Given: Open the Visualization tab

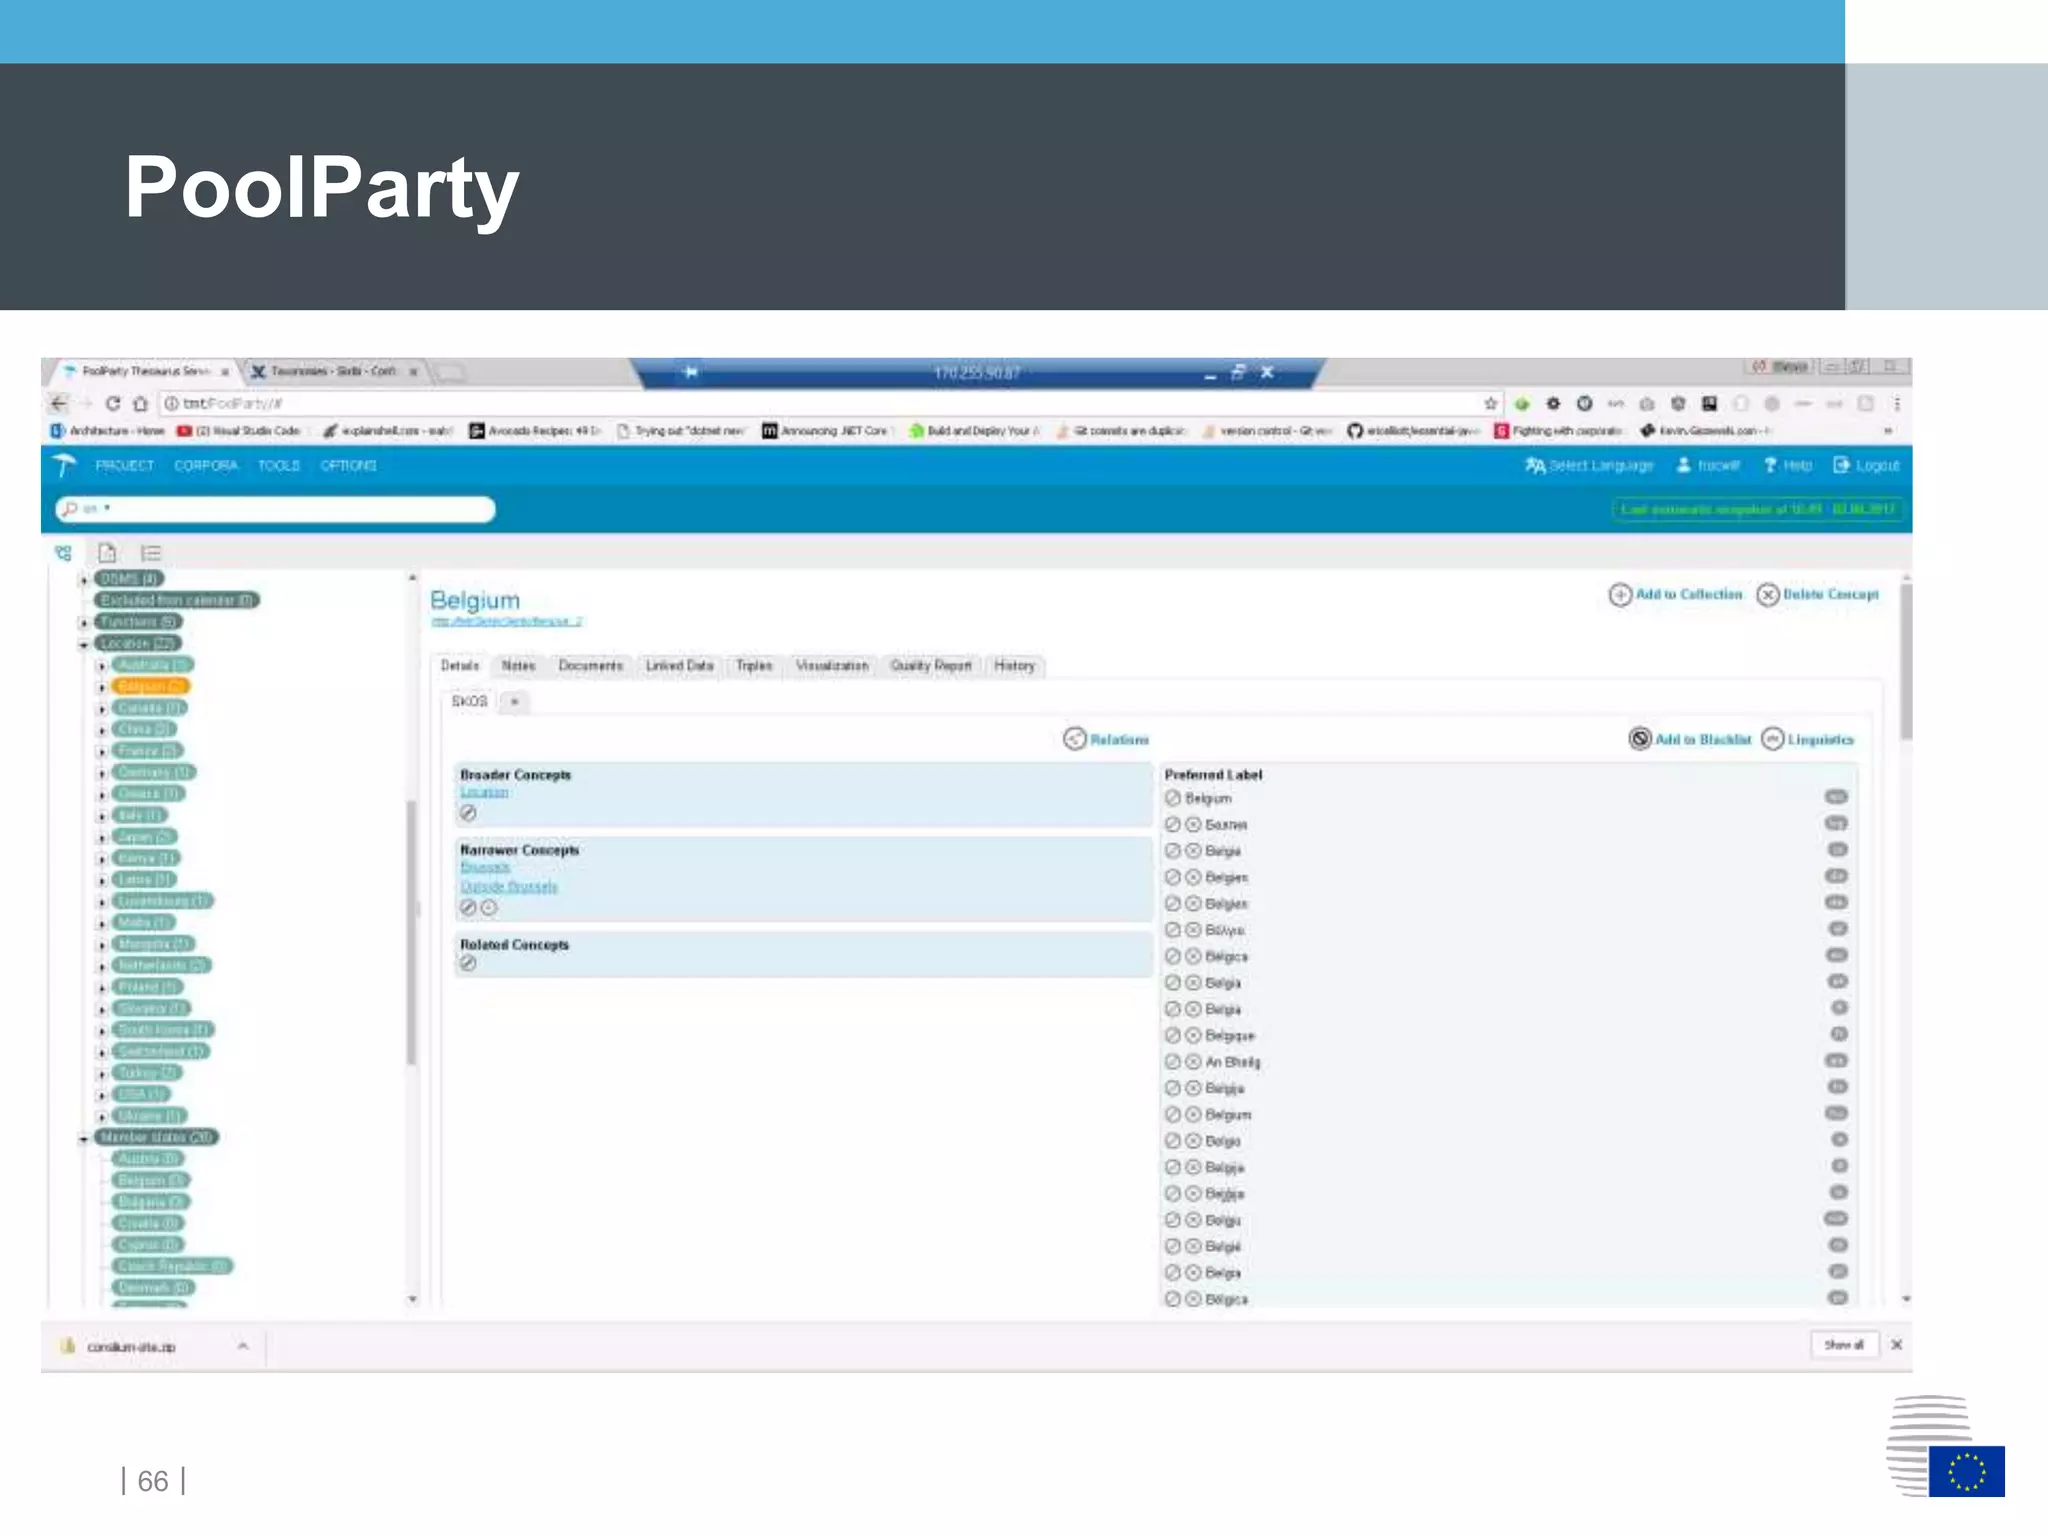Looking at the screenshot, I should coord(831,666).
